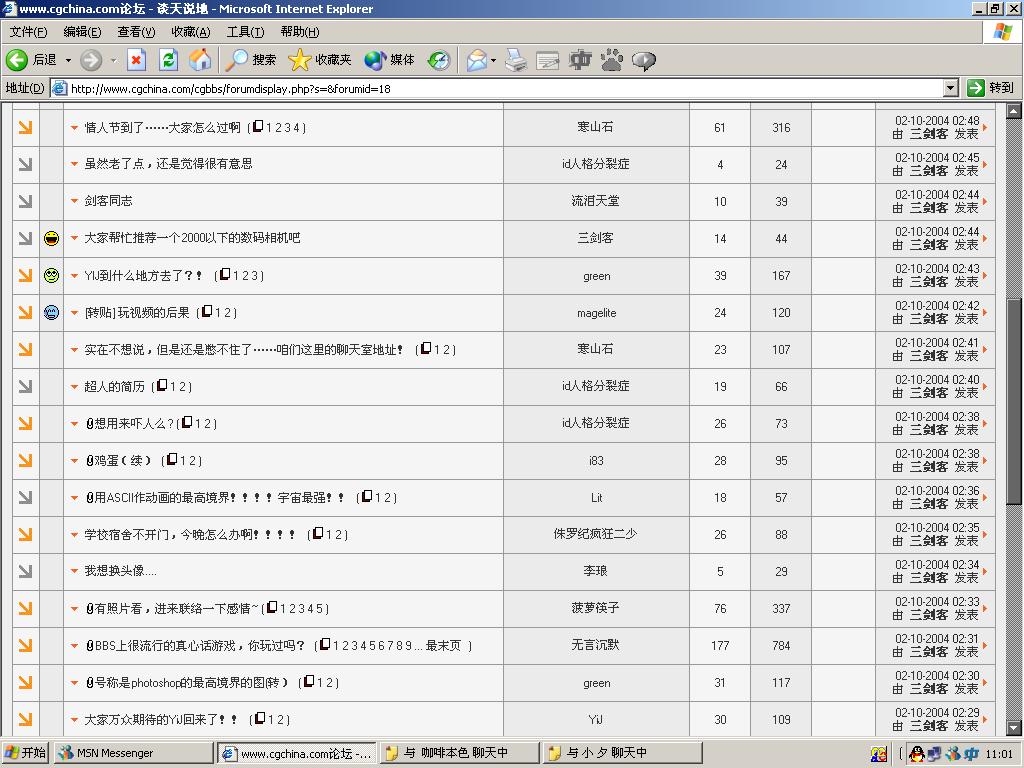Click the gray arrow icon of 剑客同志 thread
The width and height of the screenshot is (1024, 768).
[x=25, y=201]
